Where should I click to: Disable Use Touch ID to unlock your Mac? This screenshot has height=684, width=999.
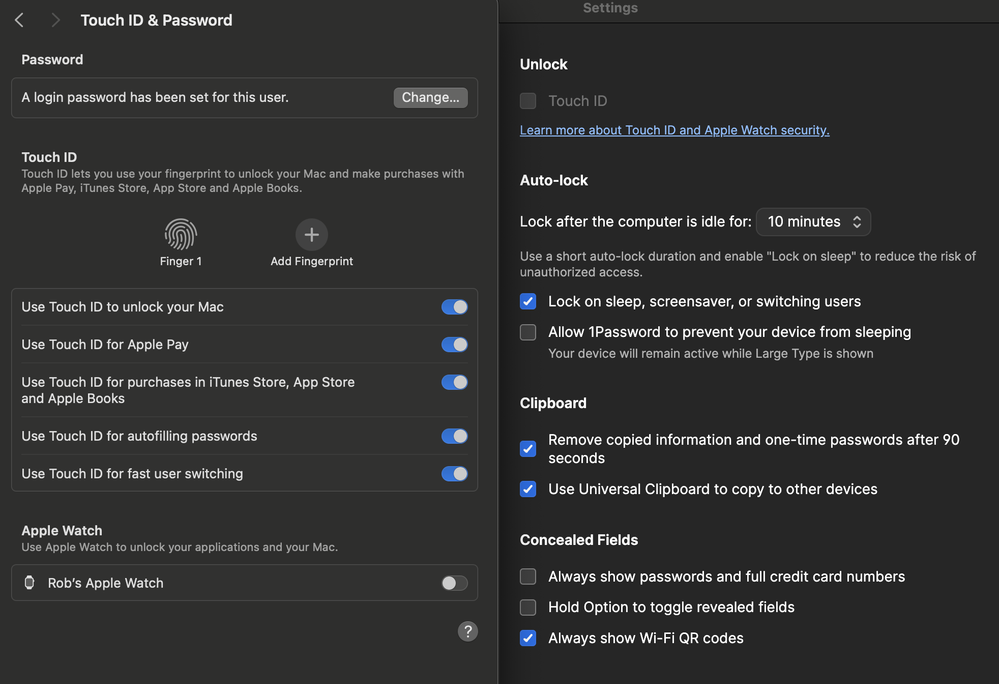pos(454,307)
